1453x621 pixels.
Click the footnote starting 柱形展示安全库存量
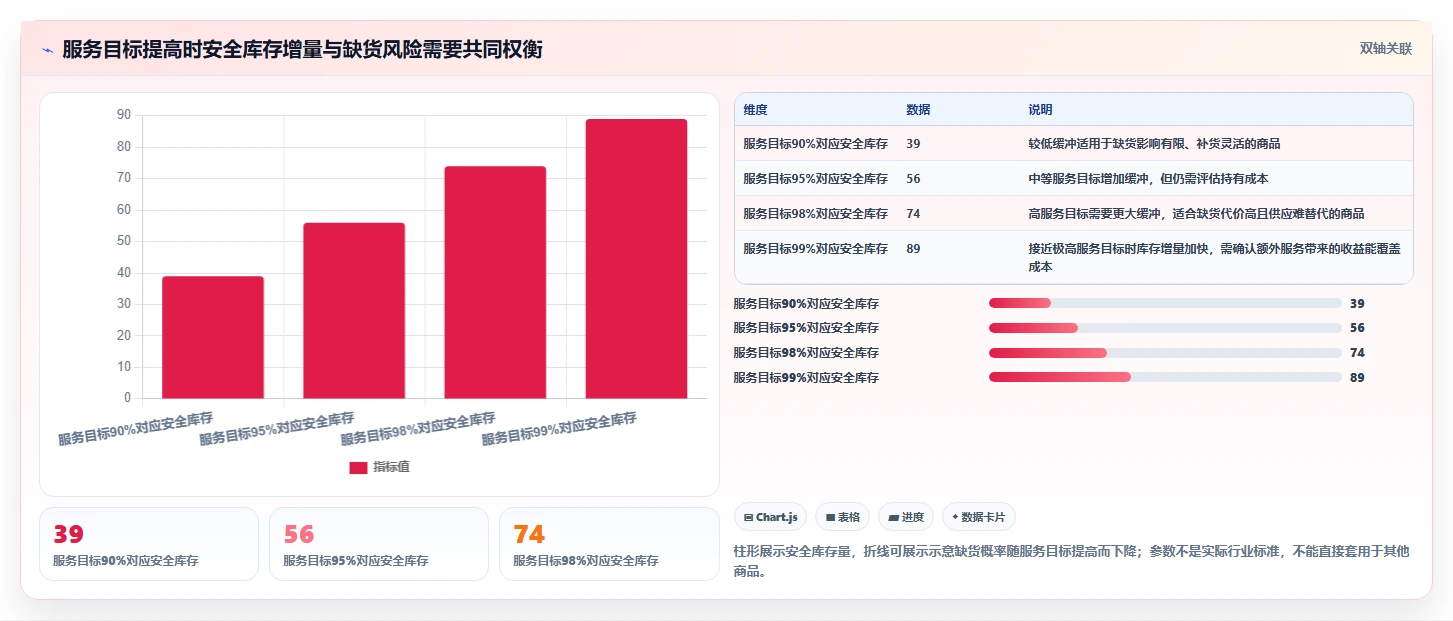1071,561
